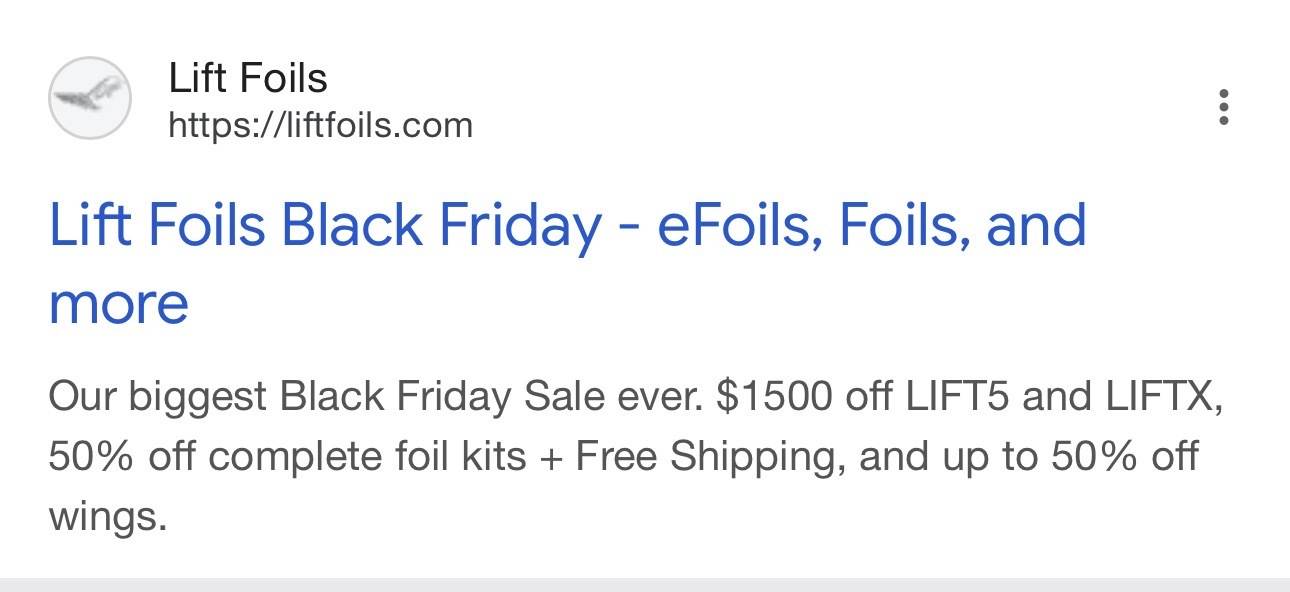Click the "Lift Foils" words starting the headline
This screenshot has height=592, width=1290.
pos(157,226)
